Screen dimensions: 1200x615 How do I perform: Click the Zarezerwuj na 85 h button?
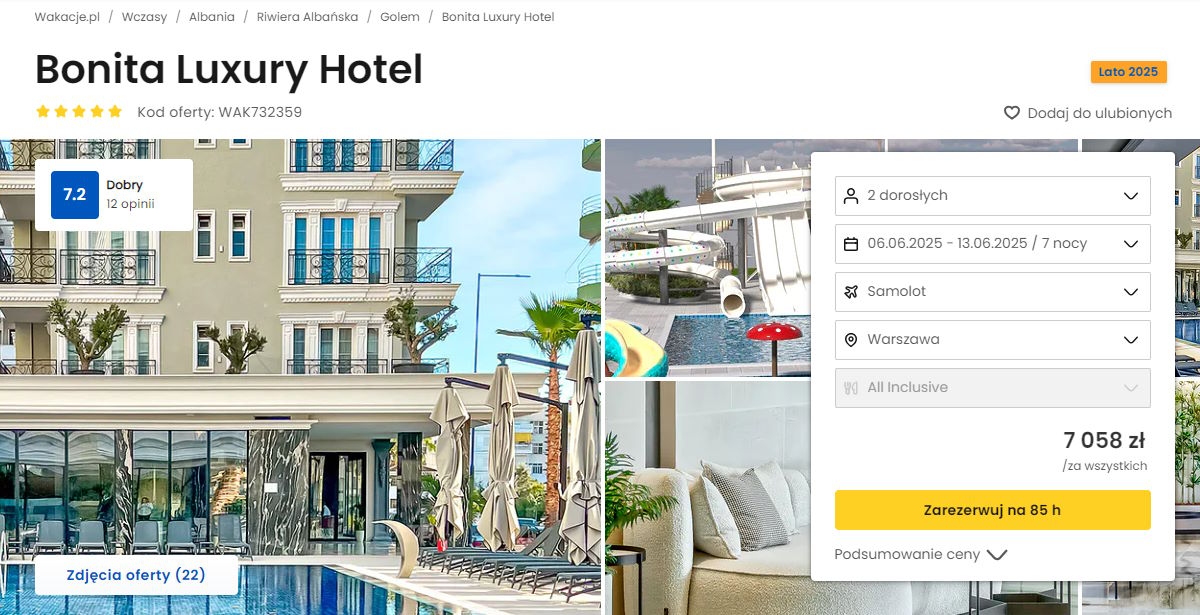[x=993, y=510]
